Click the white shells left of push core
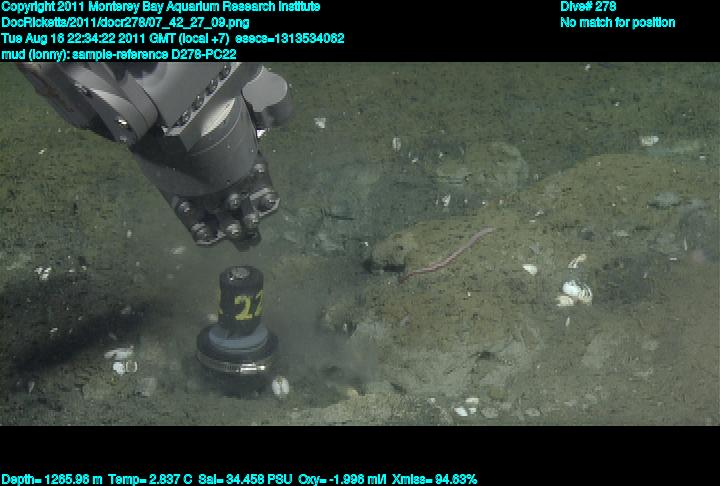This screenshot has width=720, height=486. 119,356
